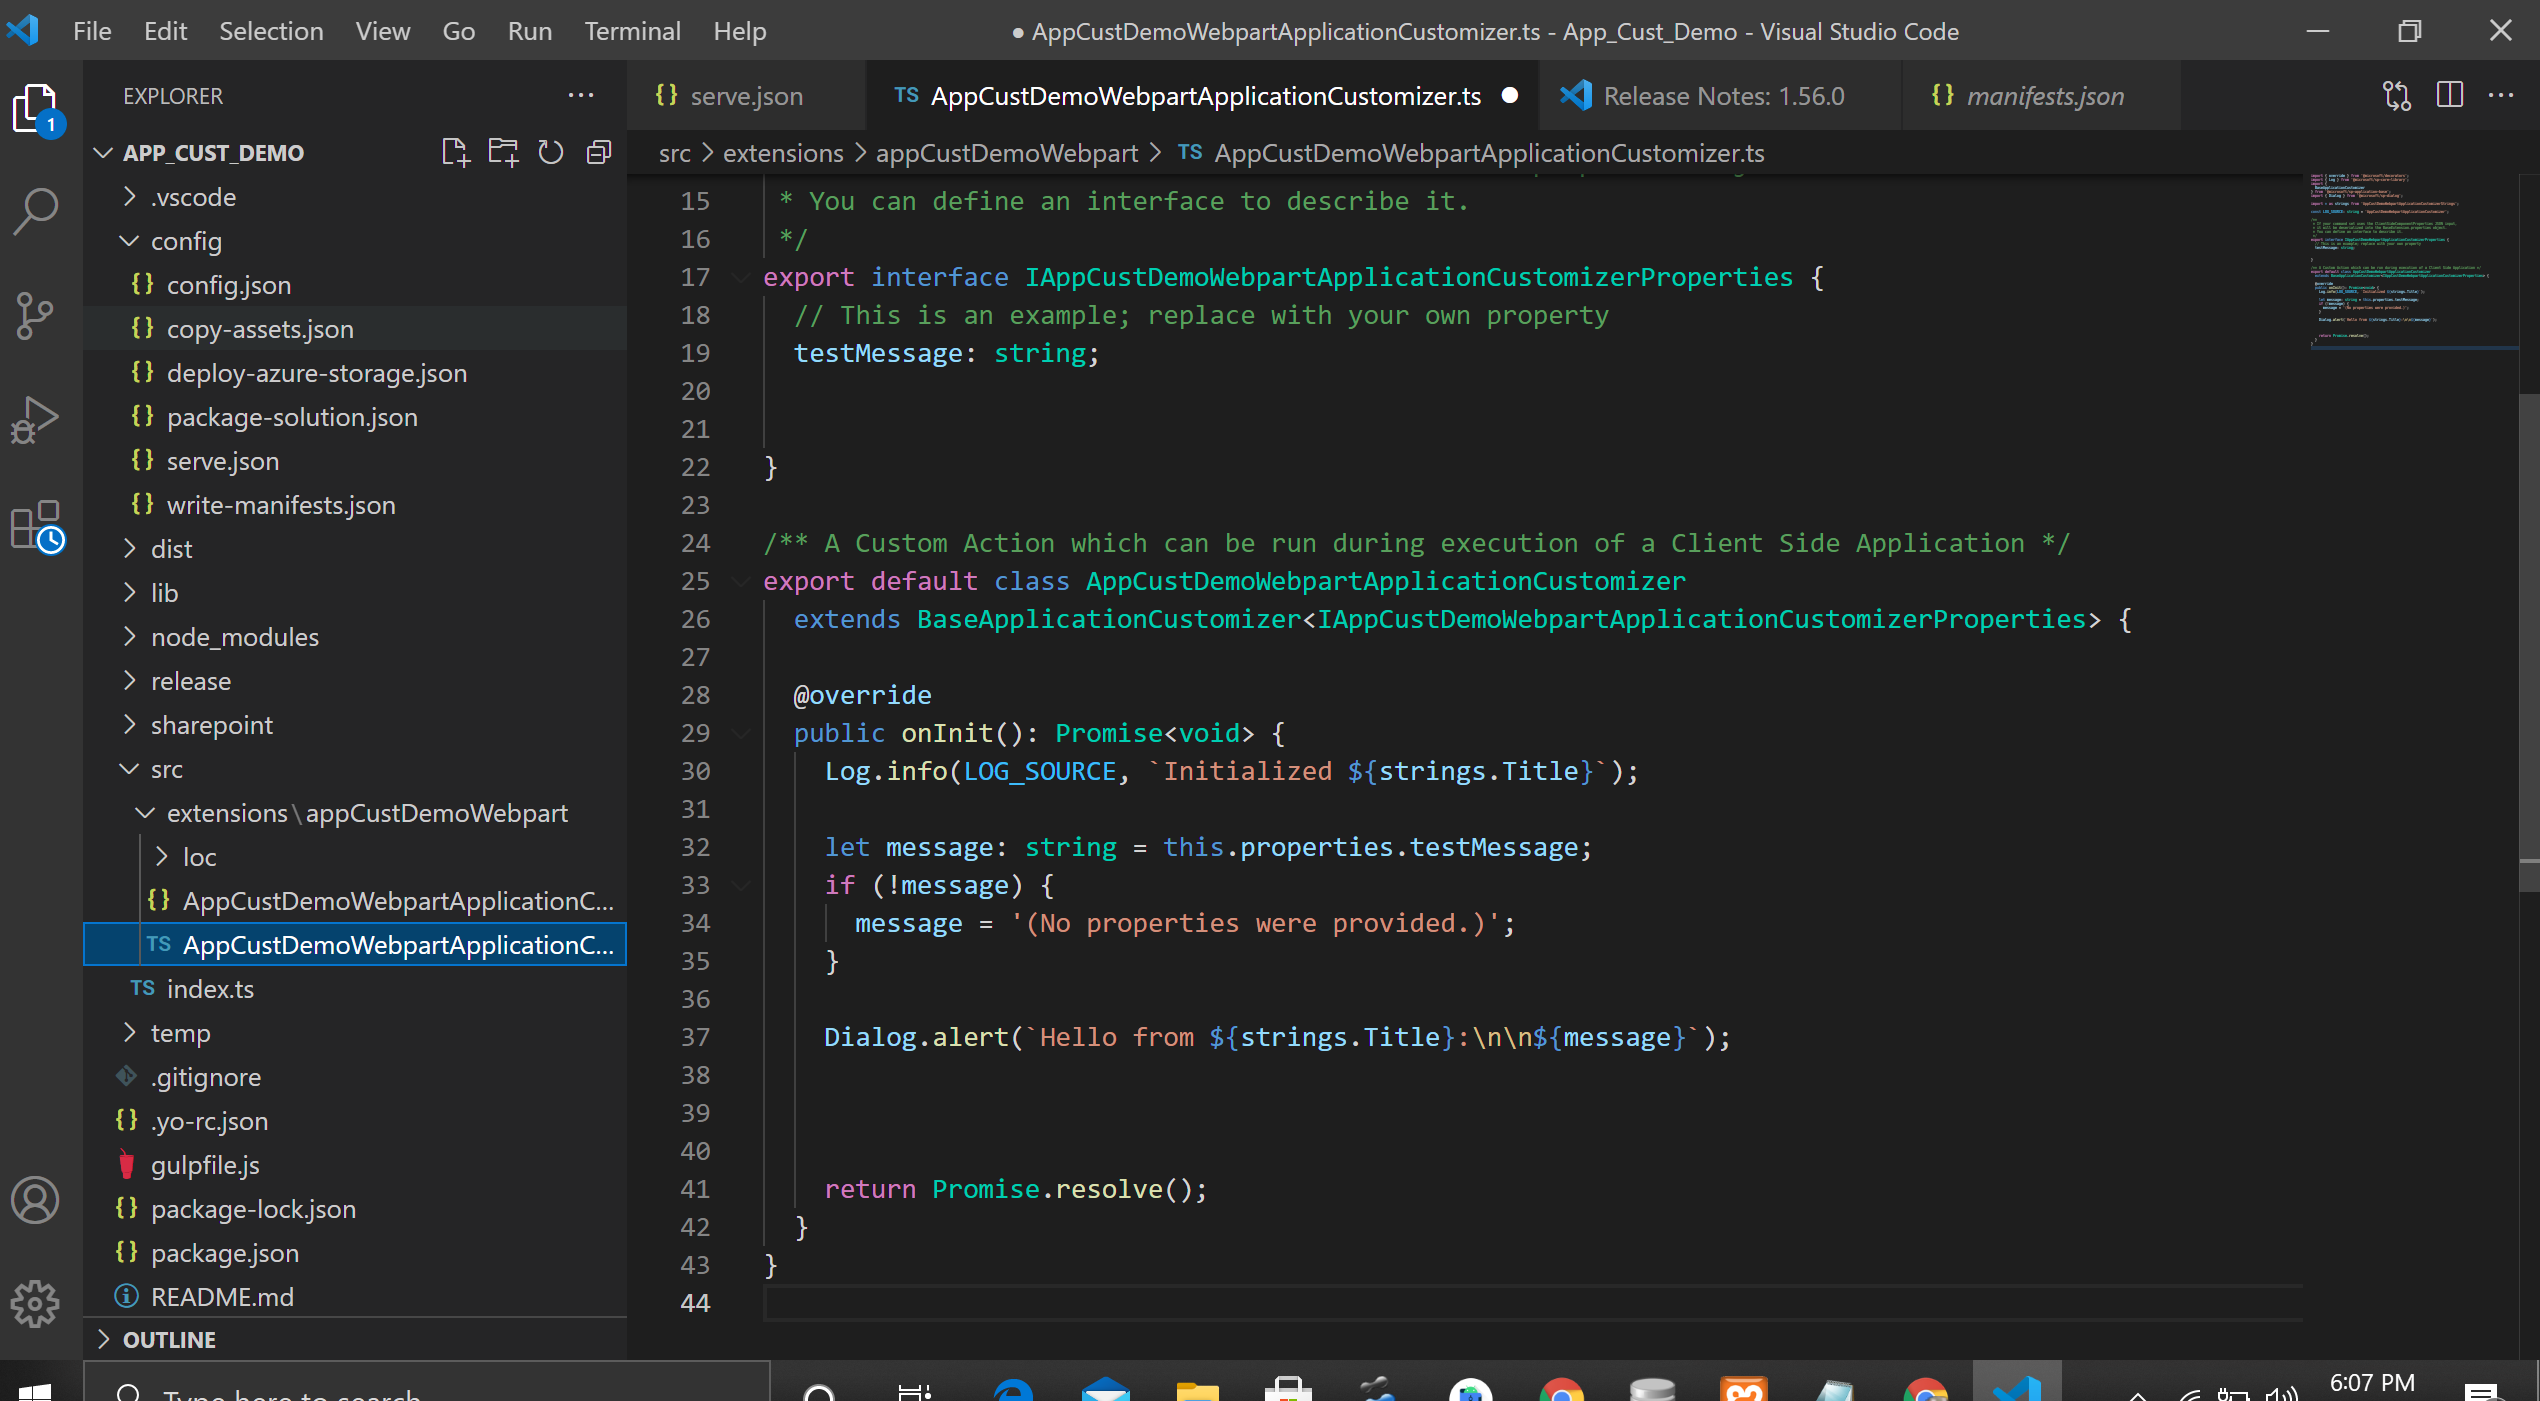Fold the code block at line 29

pos(741,733)
